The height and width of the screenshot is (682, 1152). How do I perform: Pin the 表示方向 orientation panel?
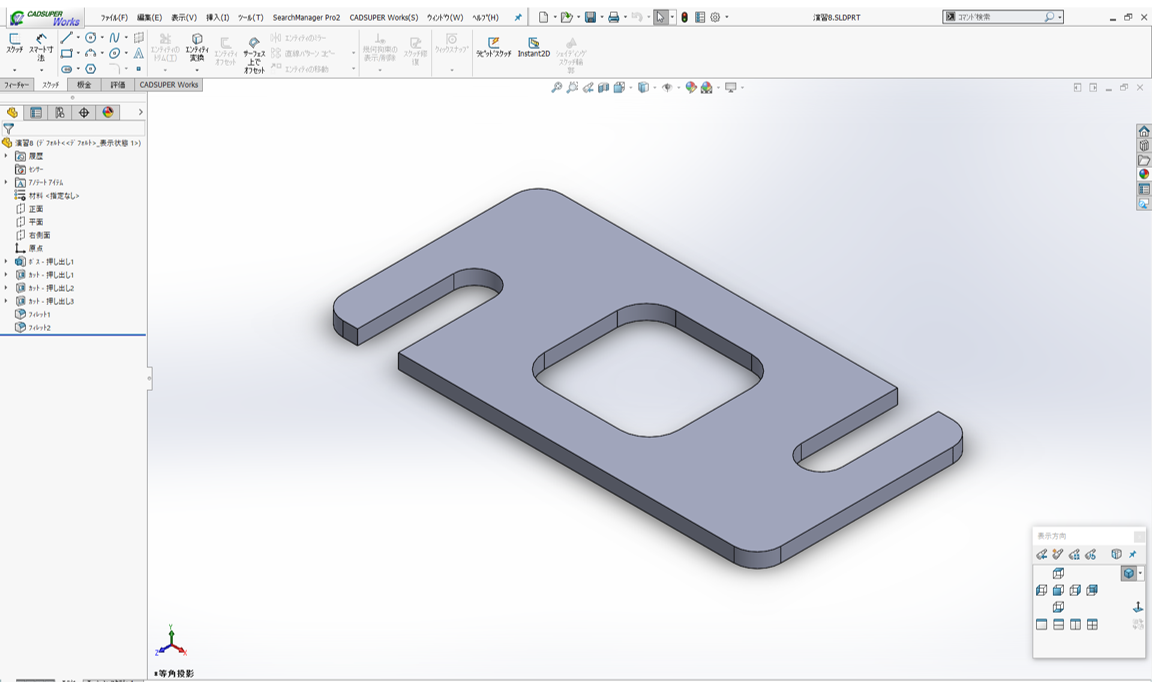1133,554
